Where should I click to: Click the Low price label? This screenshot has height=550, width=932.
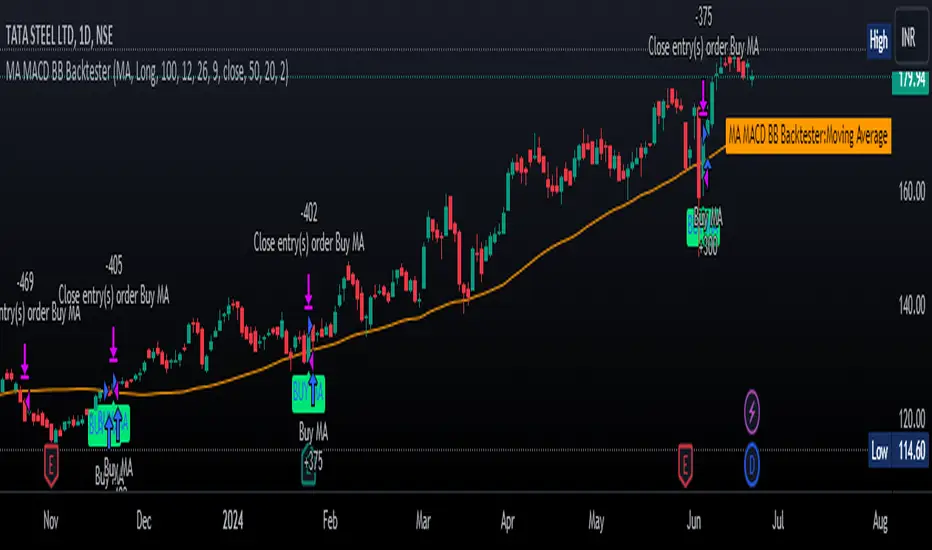pos(879,451)
